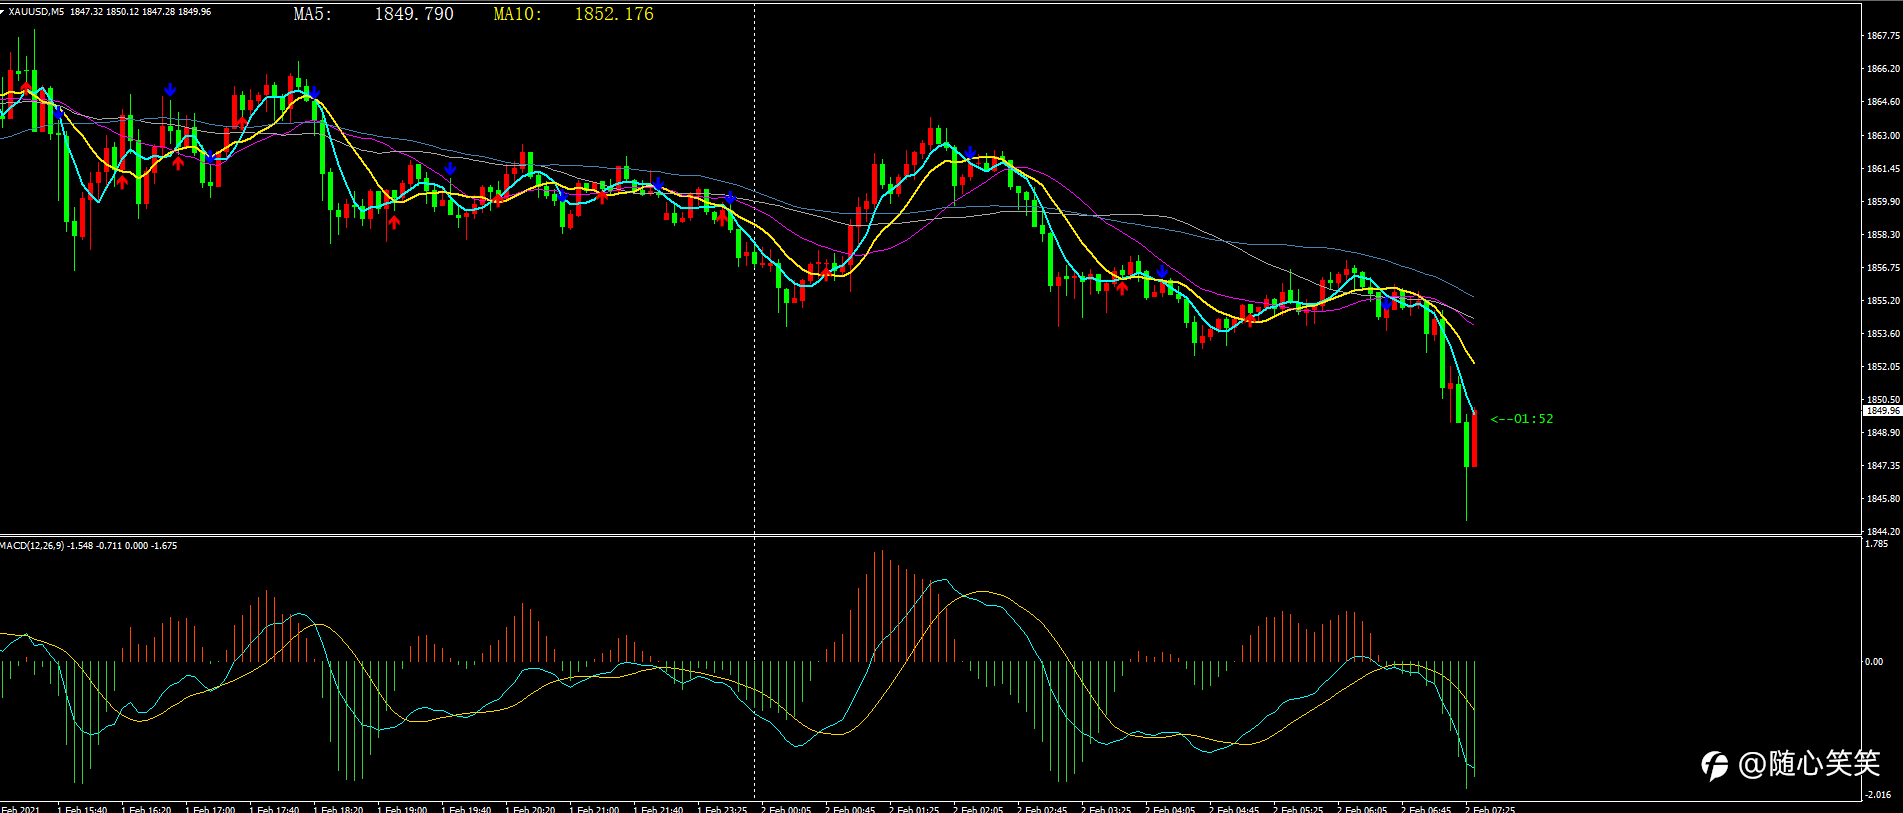
Task: Click the MA10 value 1852.176
Action: (614, 14)
